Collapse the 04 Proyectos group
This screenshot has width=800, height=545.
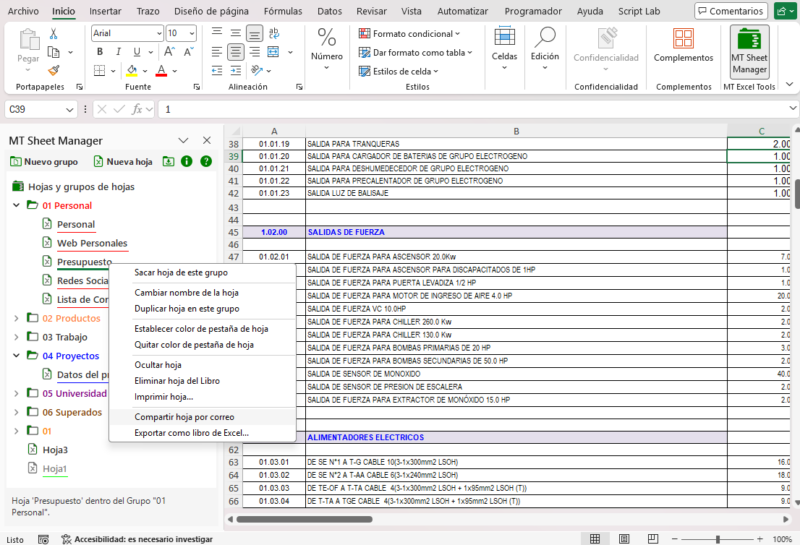16,355
